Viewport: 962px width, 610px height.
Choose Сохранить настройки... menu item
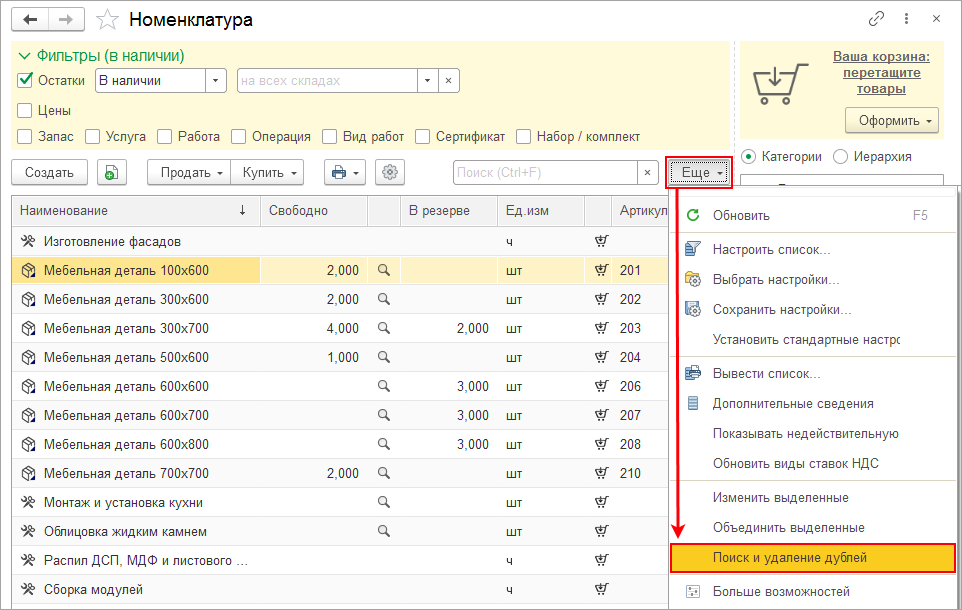click(x=814, y=309)
